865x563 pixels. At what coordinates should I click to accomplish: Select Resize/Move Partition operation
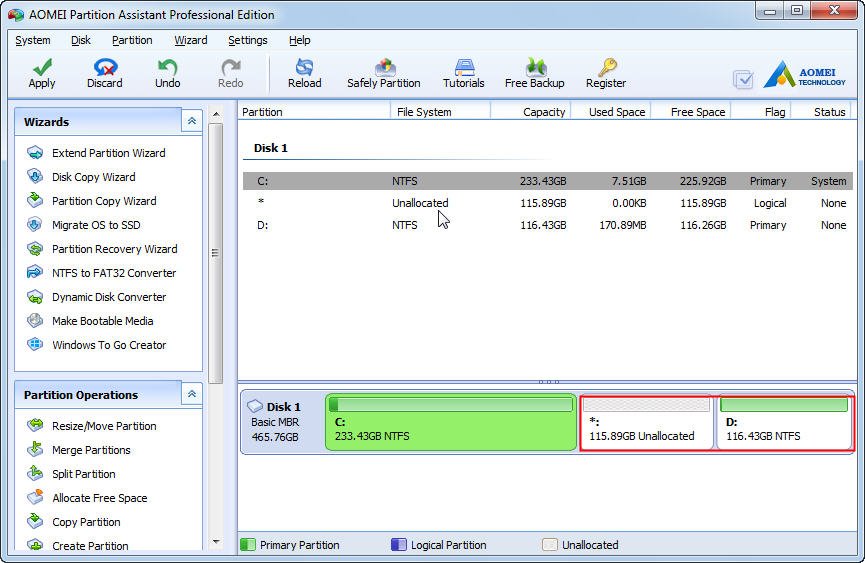point(92,426)
